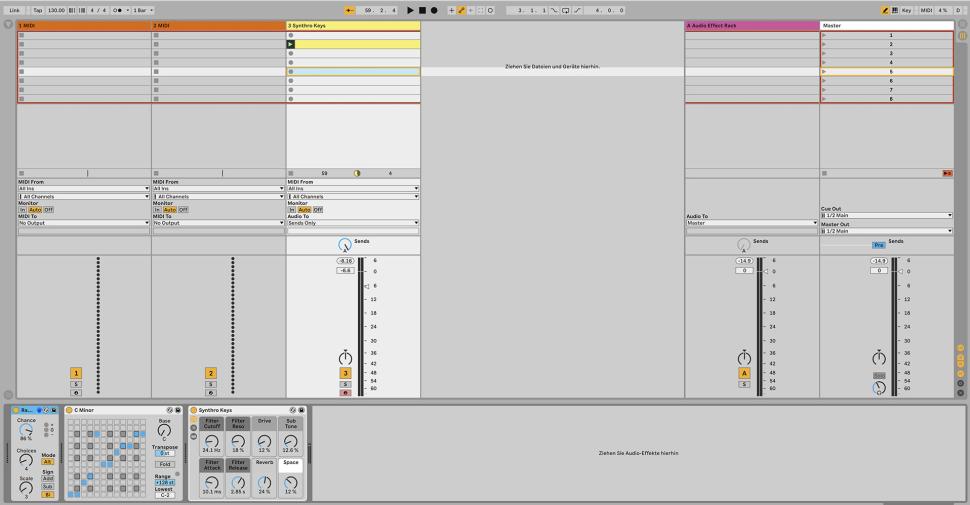Toggle the computer MIDI keyboard icon

tap(895, 11)
